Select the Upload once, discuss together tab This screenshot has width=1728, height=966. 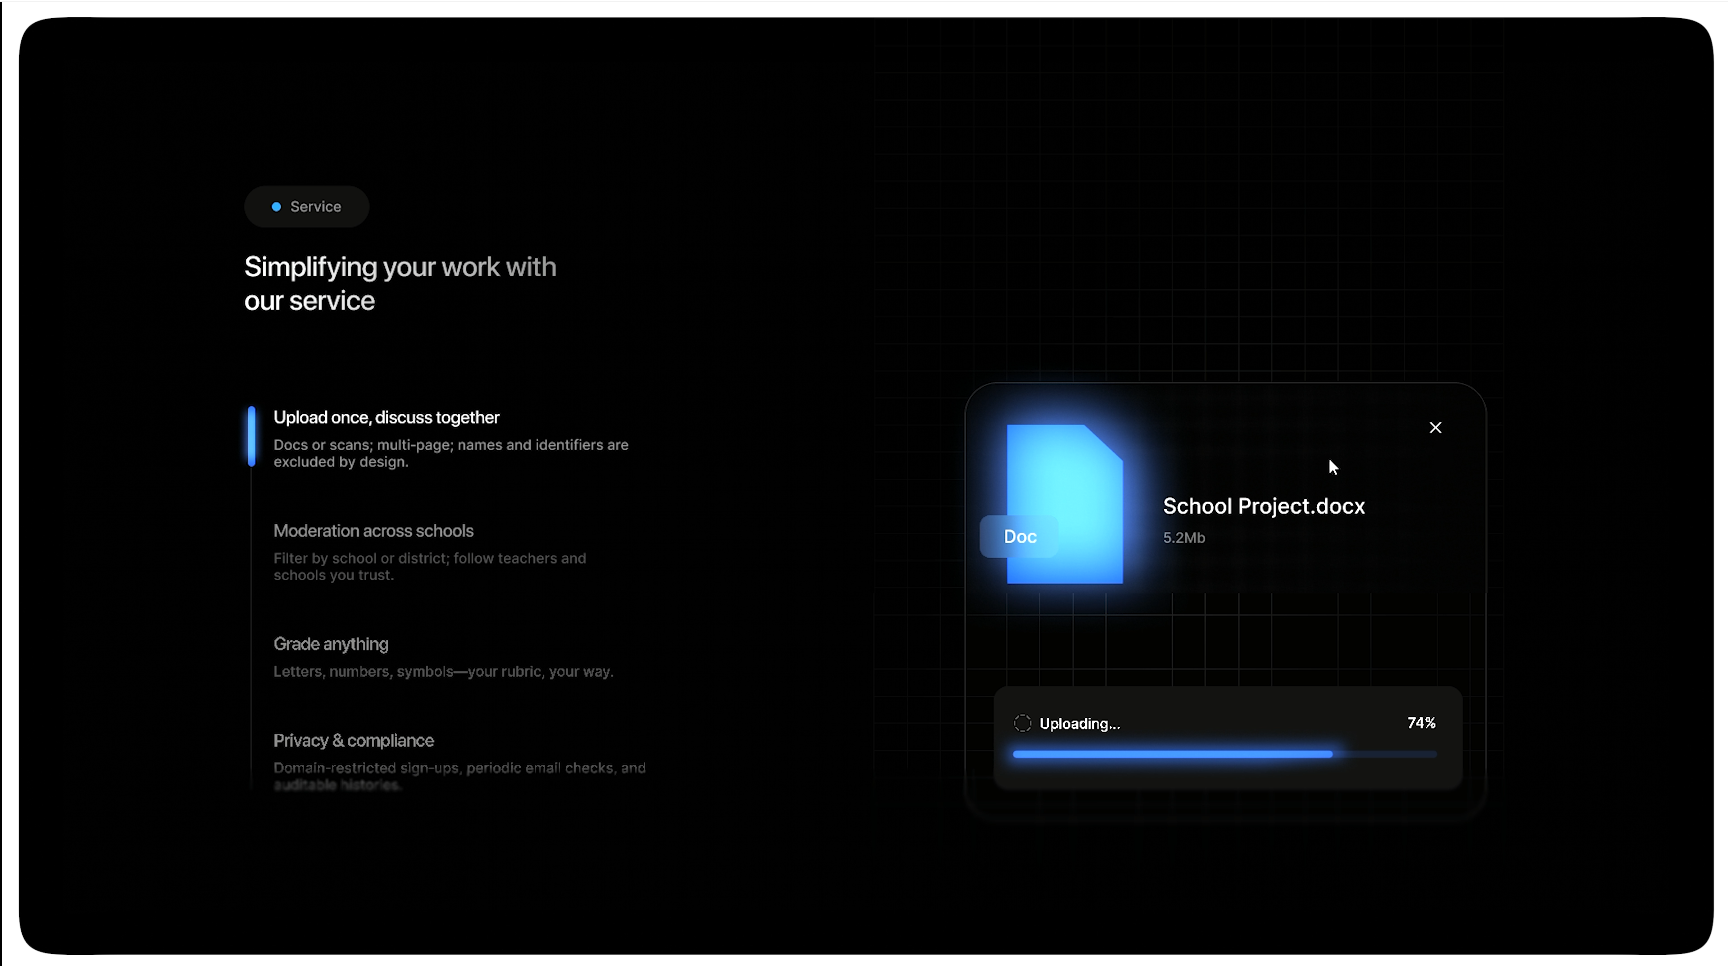click(x=386, y=418)
